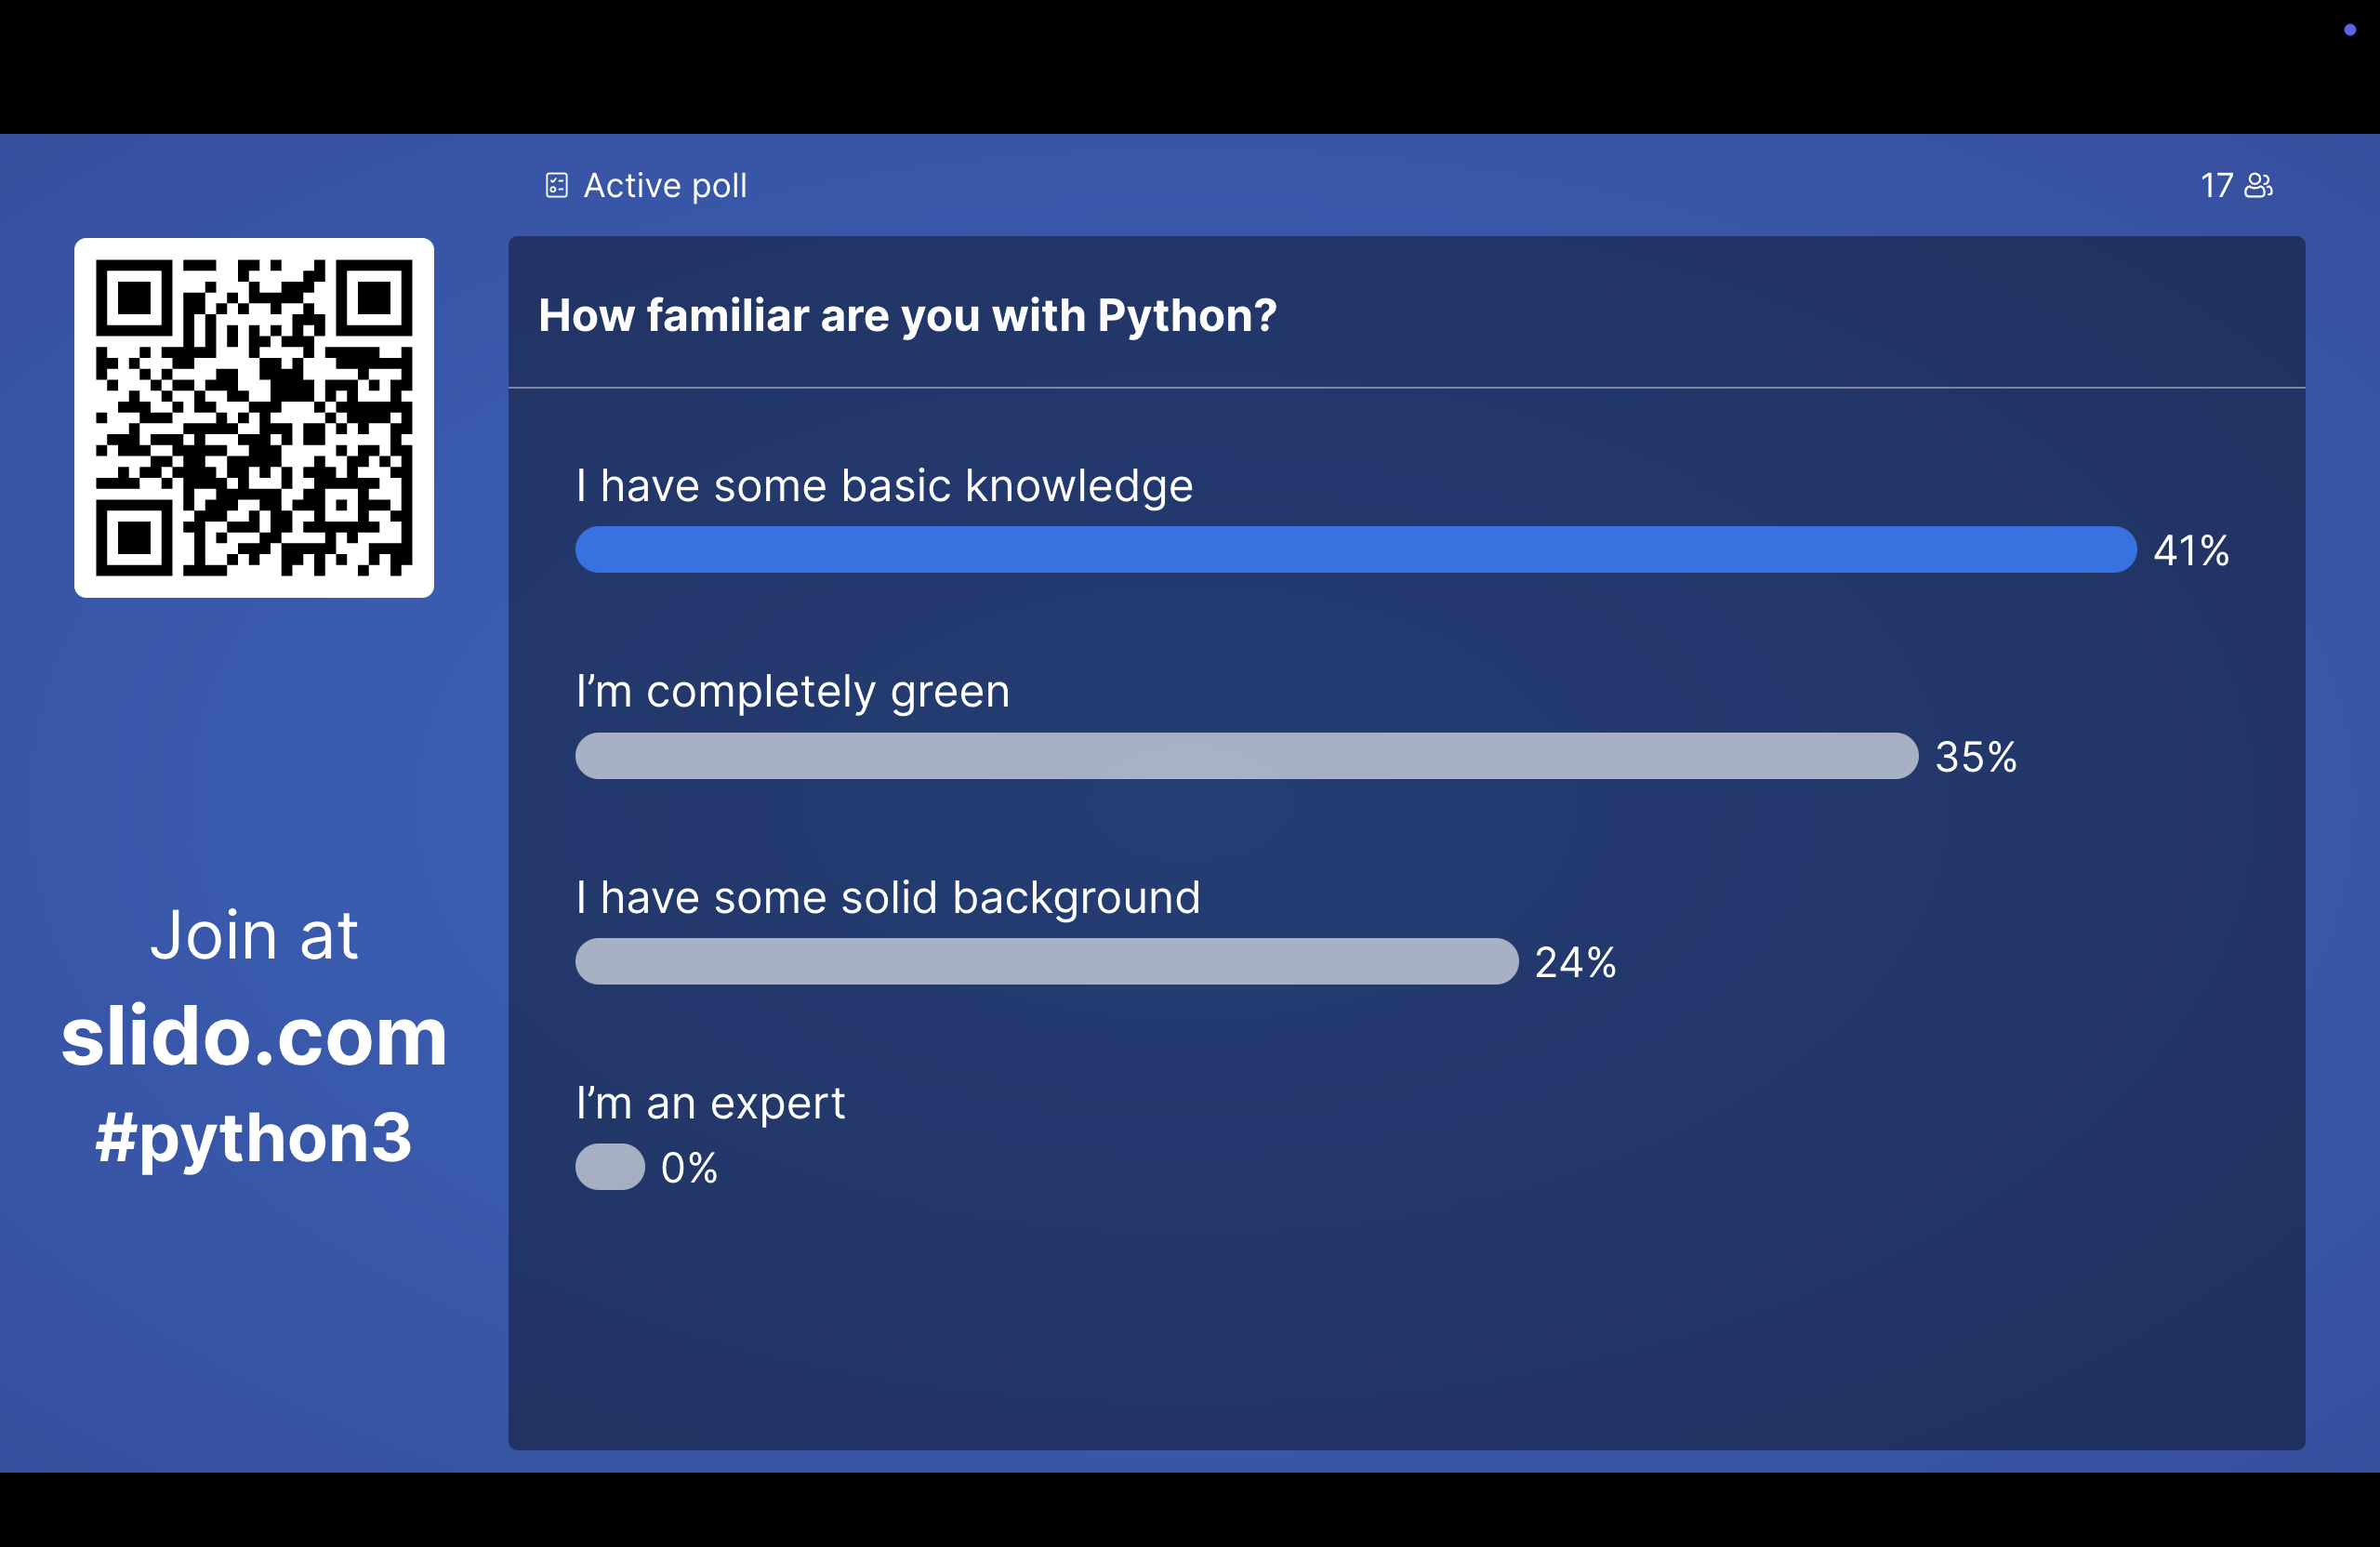Click the gray 35% result bar

(1247, 756)
